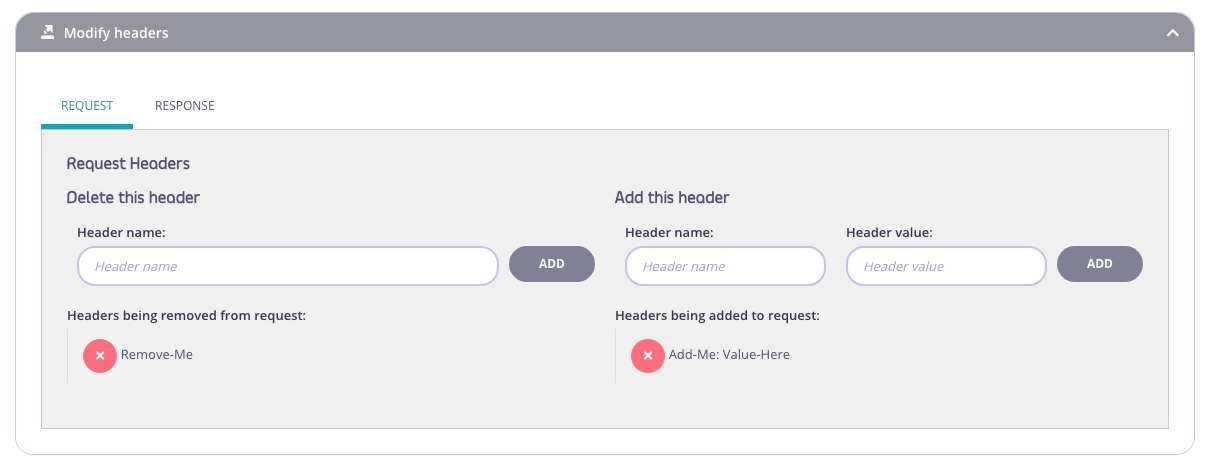Viewport: 1205px width, 469px height.
Task: Click the Header value: field label
Action: click(x=889, y=233)
